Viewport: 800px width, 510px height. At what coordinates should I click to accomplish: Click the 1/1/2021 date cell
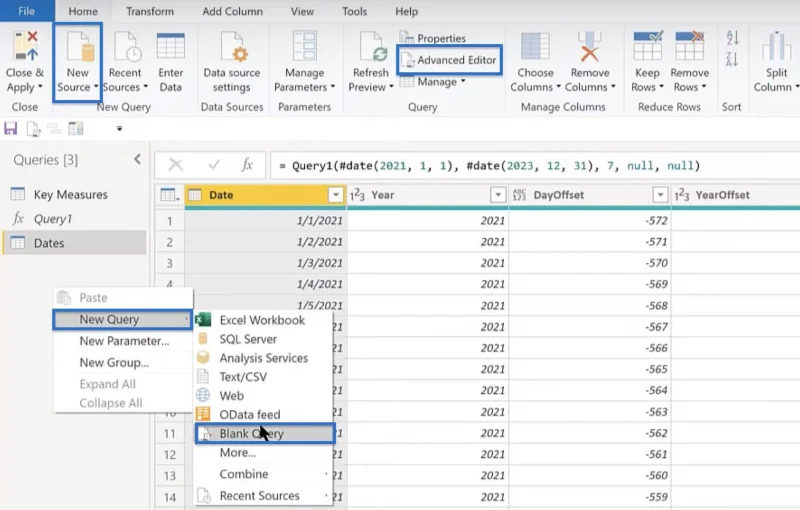(x=265, y=220)
